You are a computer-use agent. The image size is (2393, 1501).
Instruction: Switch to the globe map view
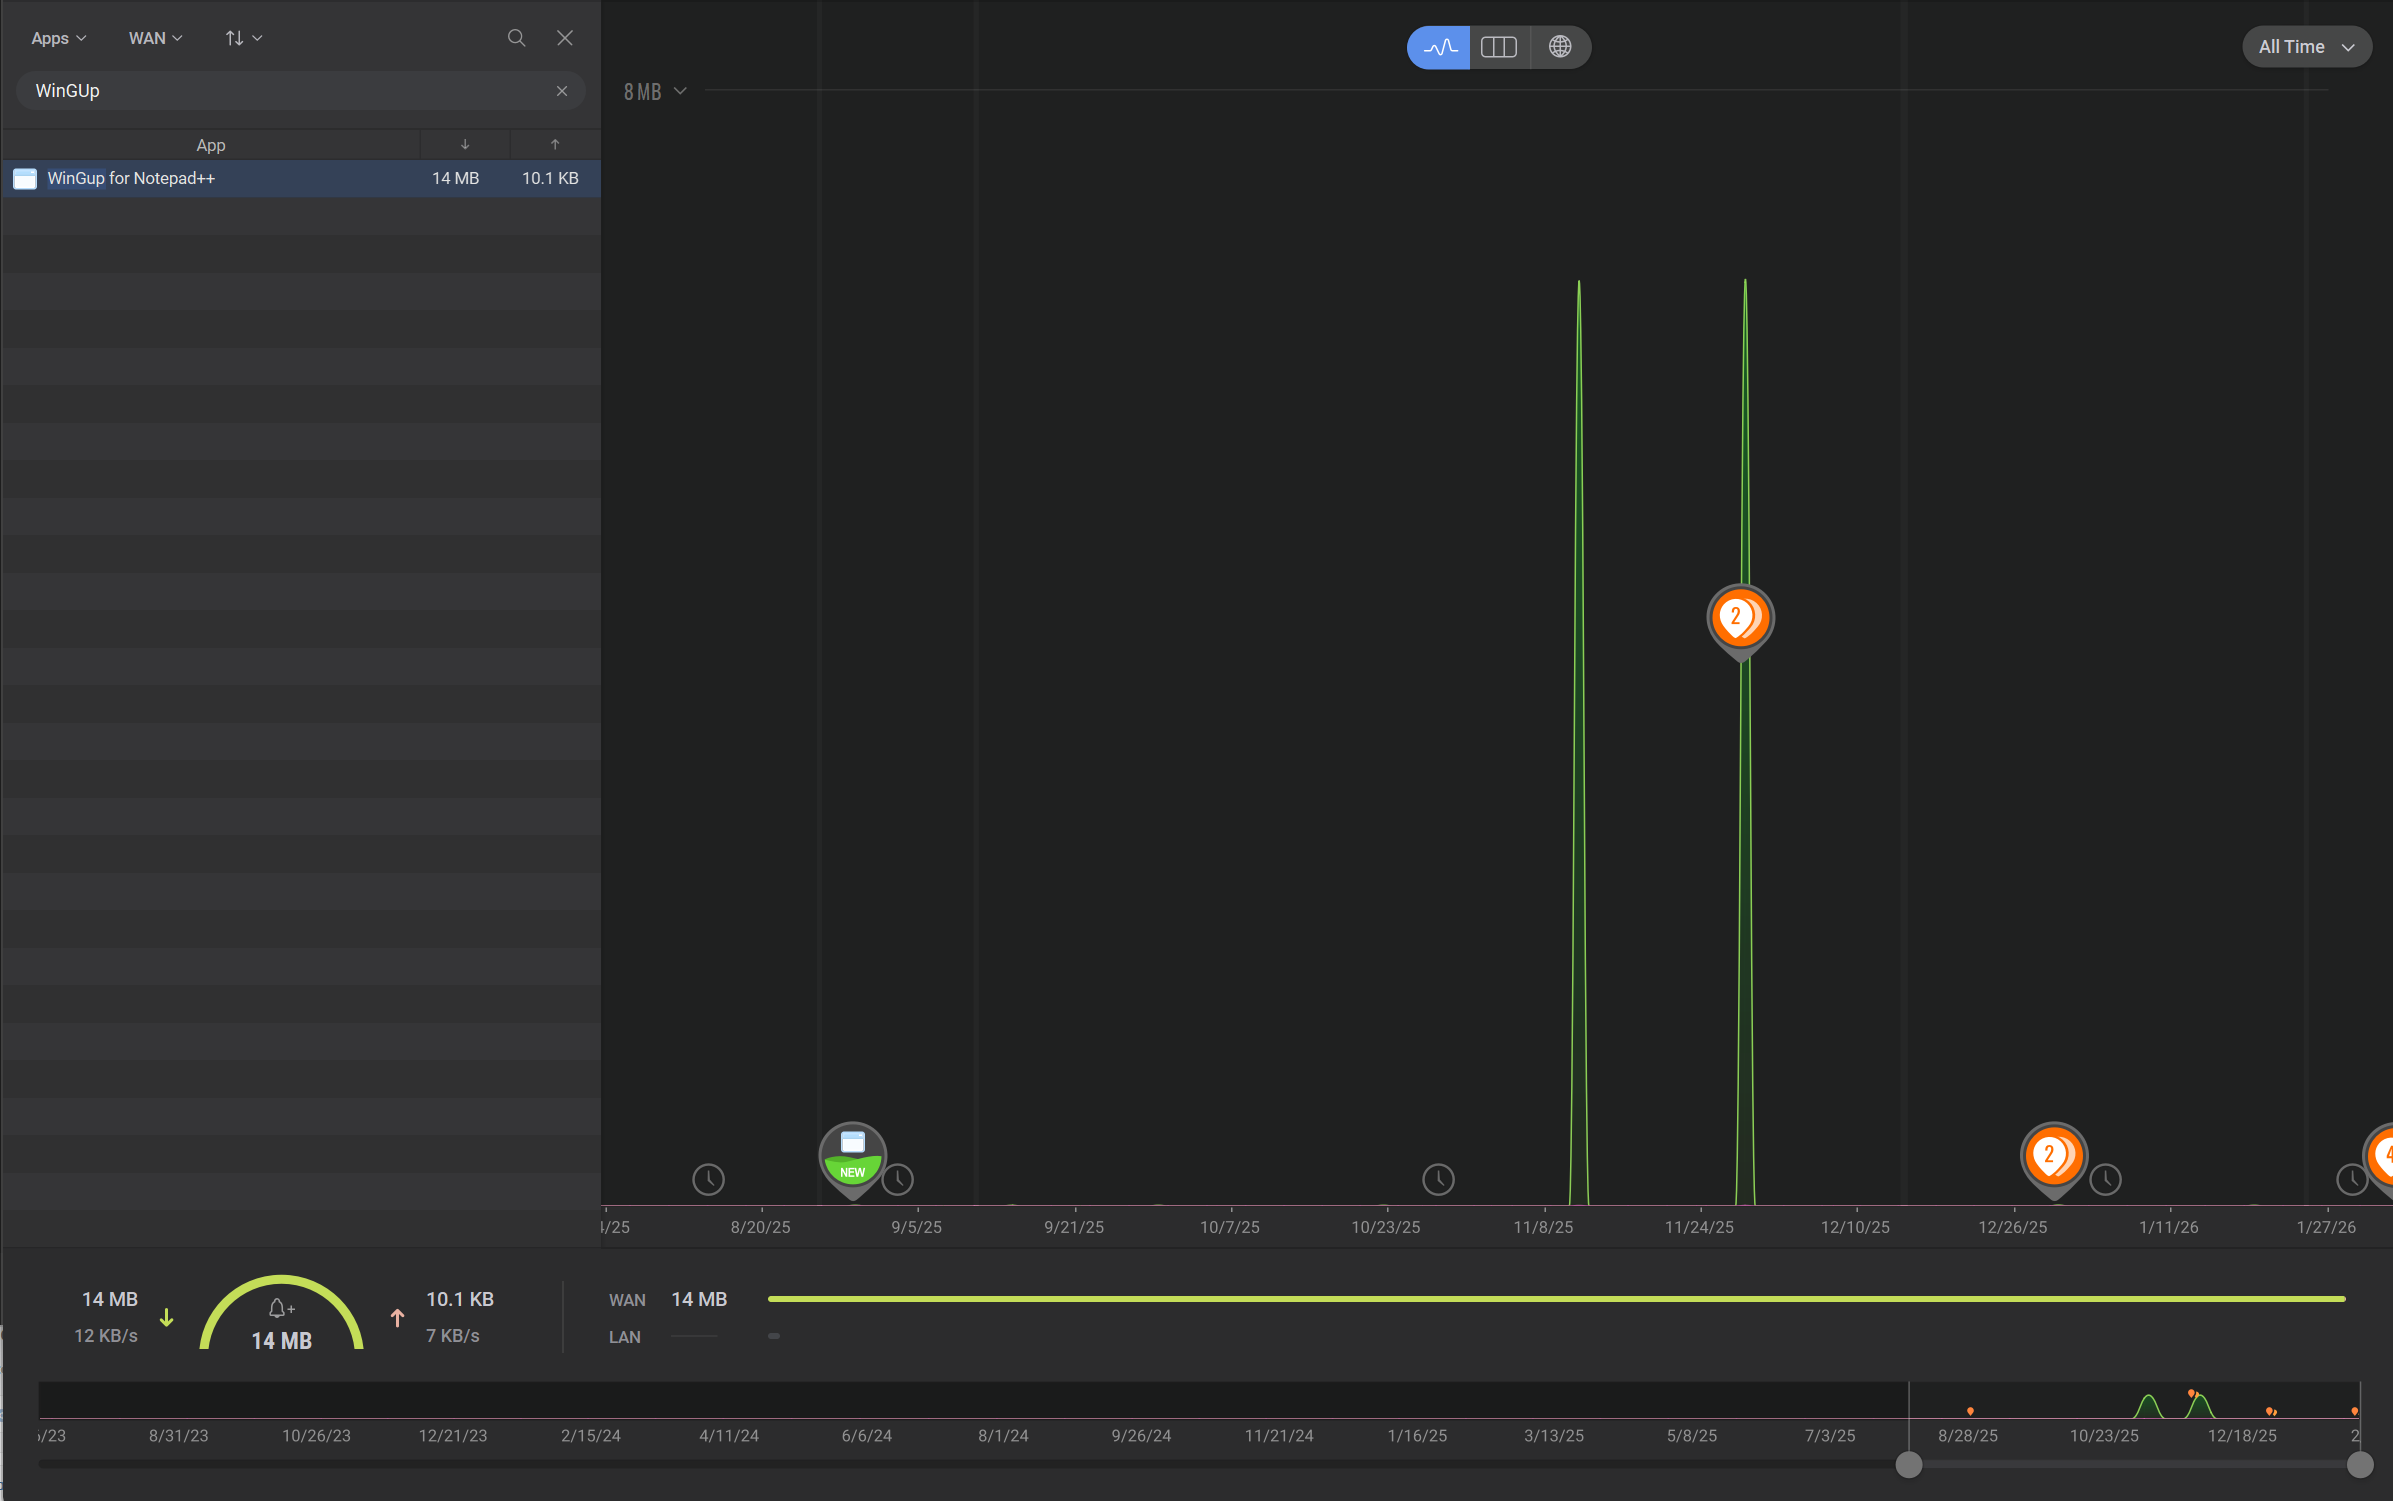pos(1559,47)
